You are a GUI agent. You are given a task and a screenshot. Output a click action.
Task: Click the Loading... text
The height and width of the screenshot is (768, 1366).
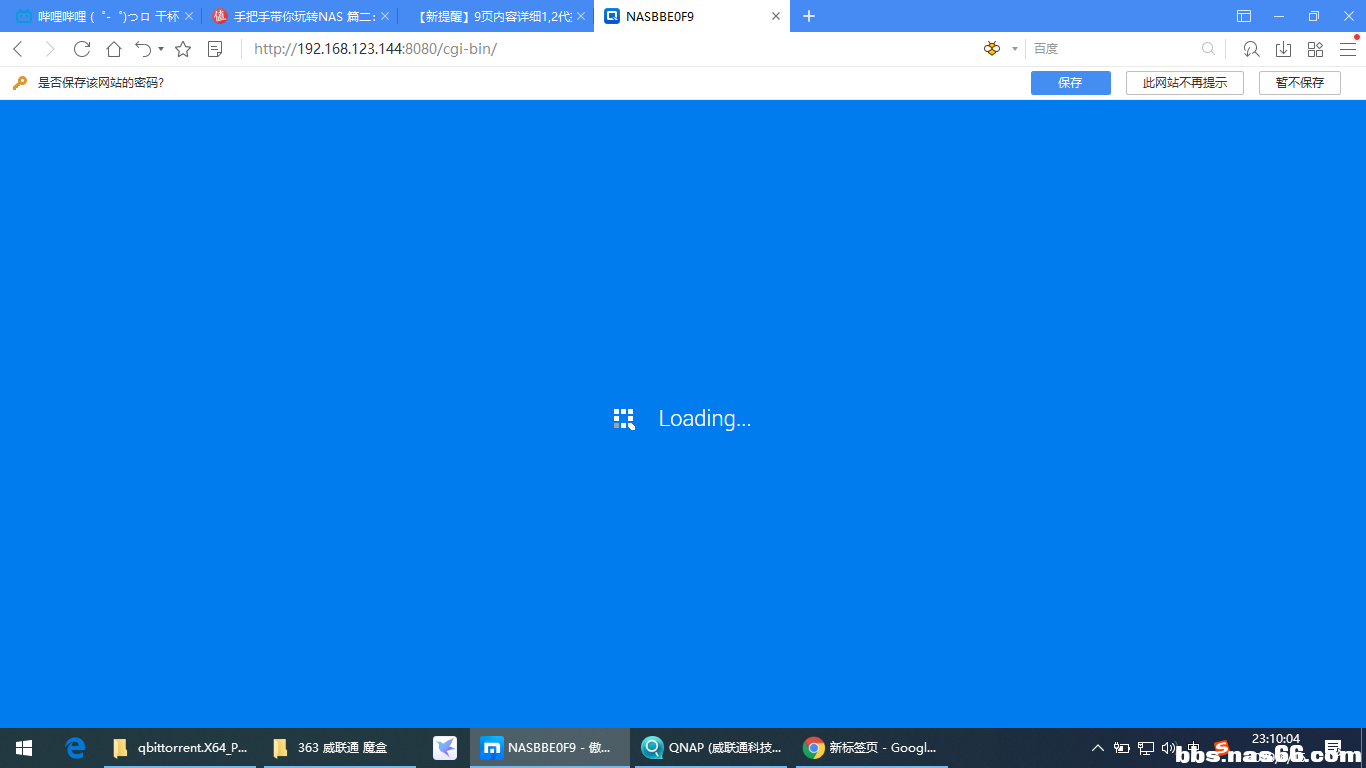[705, 419]
